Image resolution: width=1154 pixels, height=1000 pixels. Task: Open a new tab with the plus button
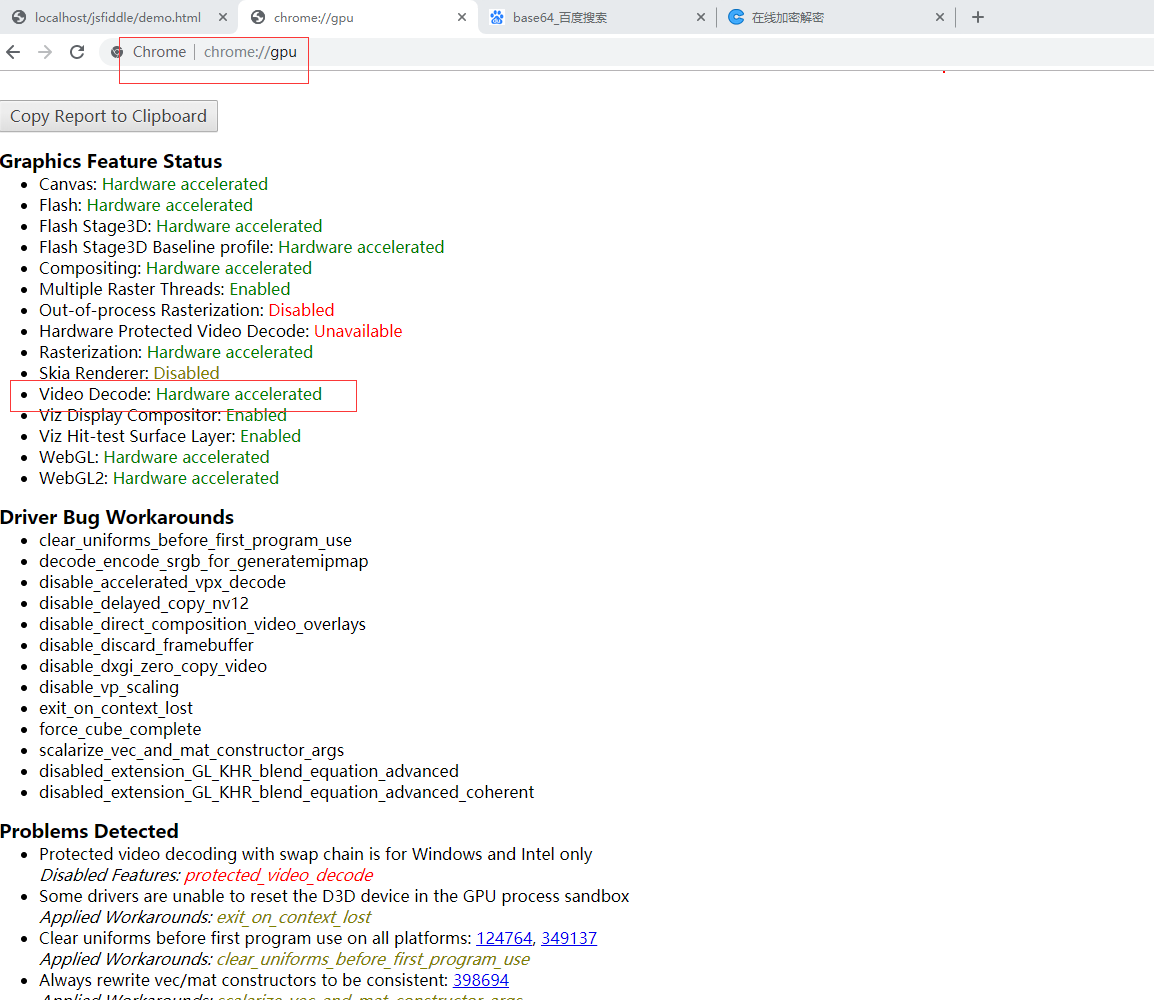[x=977, y=16]
